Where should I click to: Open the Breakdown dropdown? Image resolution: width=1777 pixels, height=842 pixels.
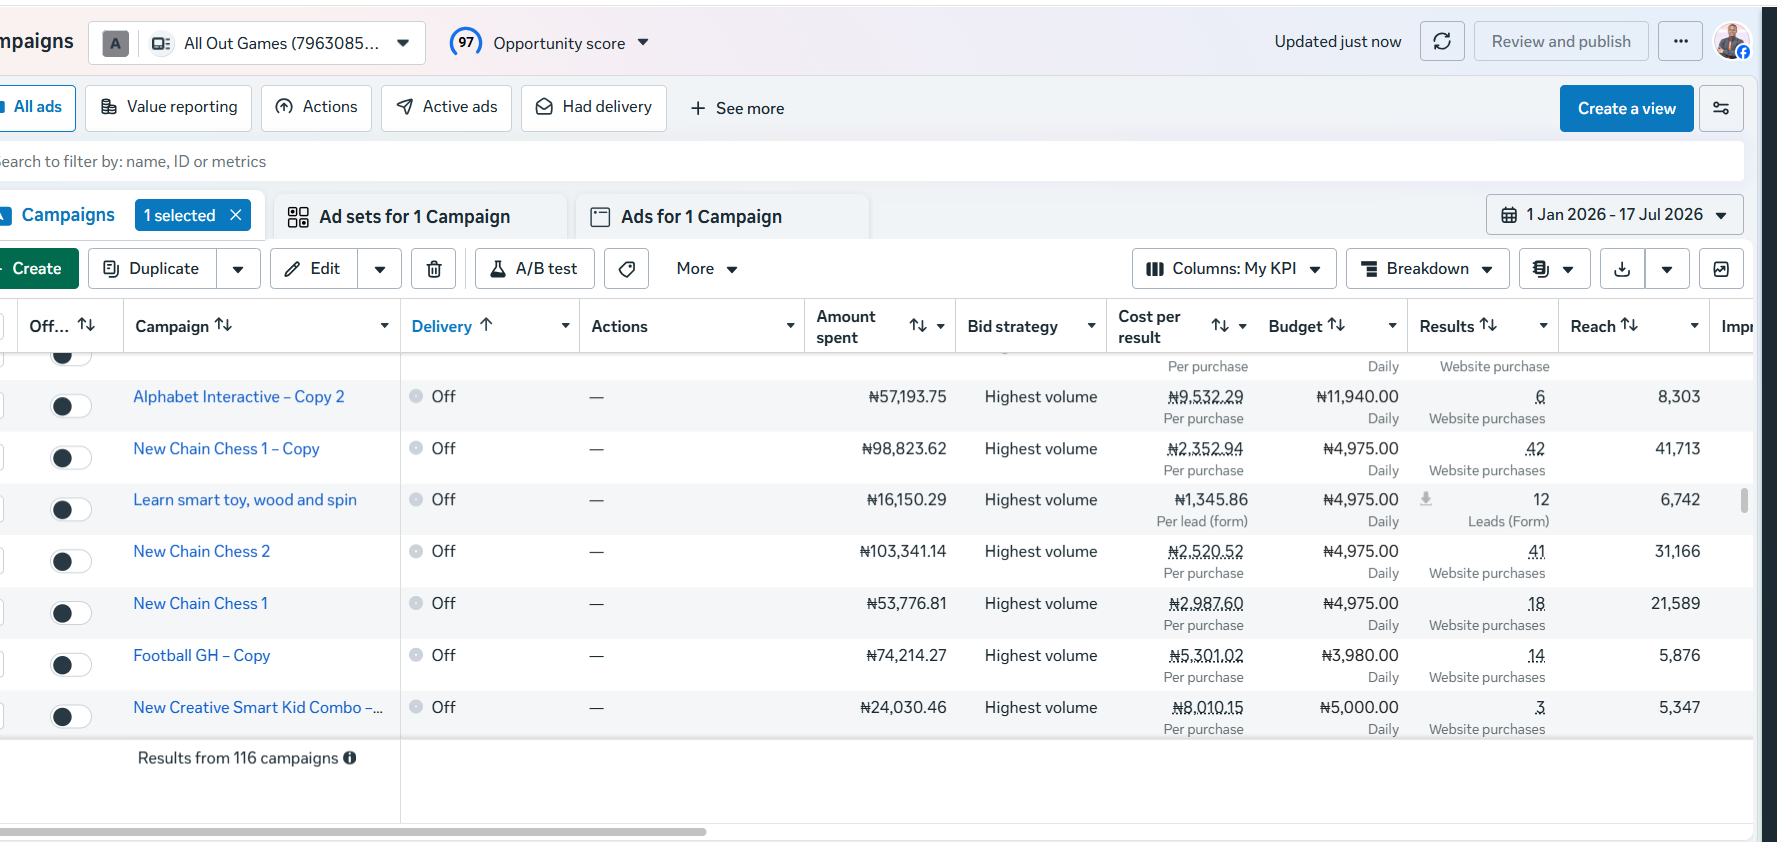point(1427,269)
